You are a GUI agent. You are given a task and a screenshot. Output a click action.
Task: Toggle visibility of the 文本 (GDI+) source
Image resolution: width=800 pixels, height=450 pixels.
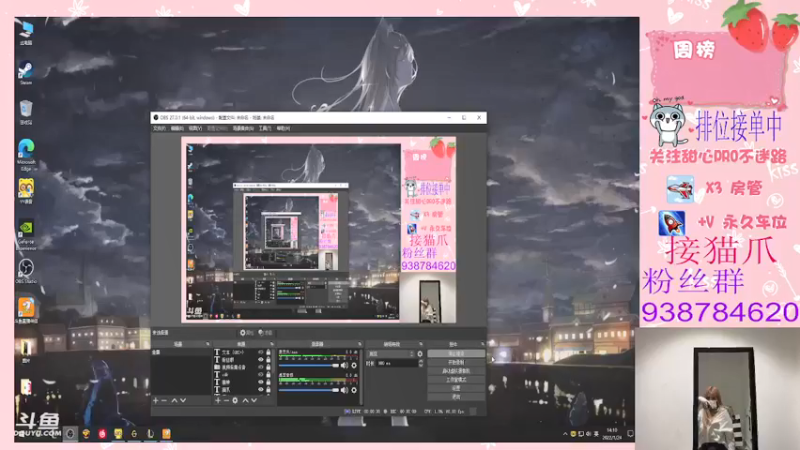(x=261, y=352)
